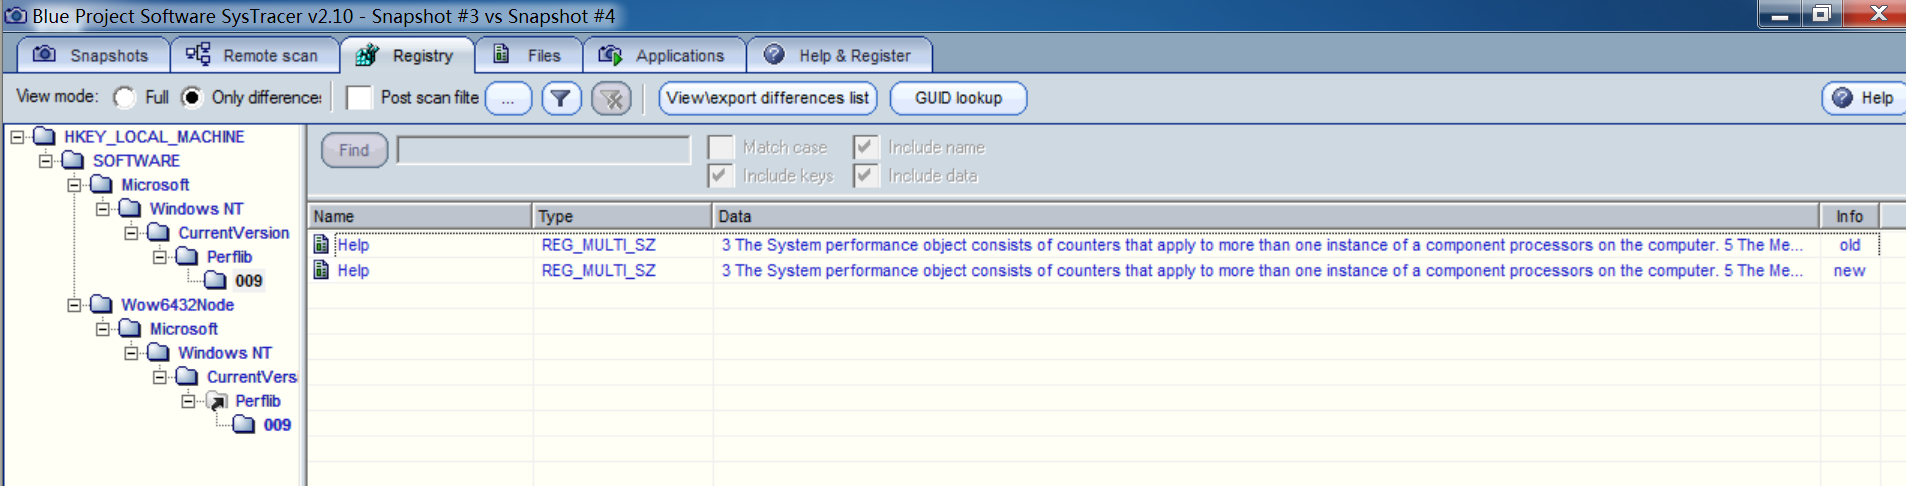1906x486 pixels.
Task: Toggle the Include name checkbox
Action: point(866,147)
